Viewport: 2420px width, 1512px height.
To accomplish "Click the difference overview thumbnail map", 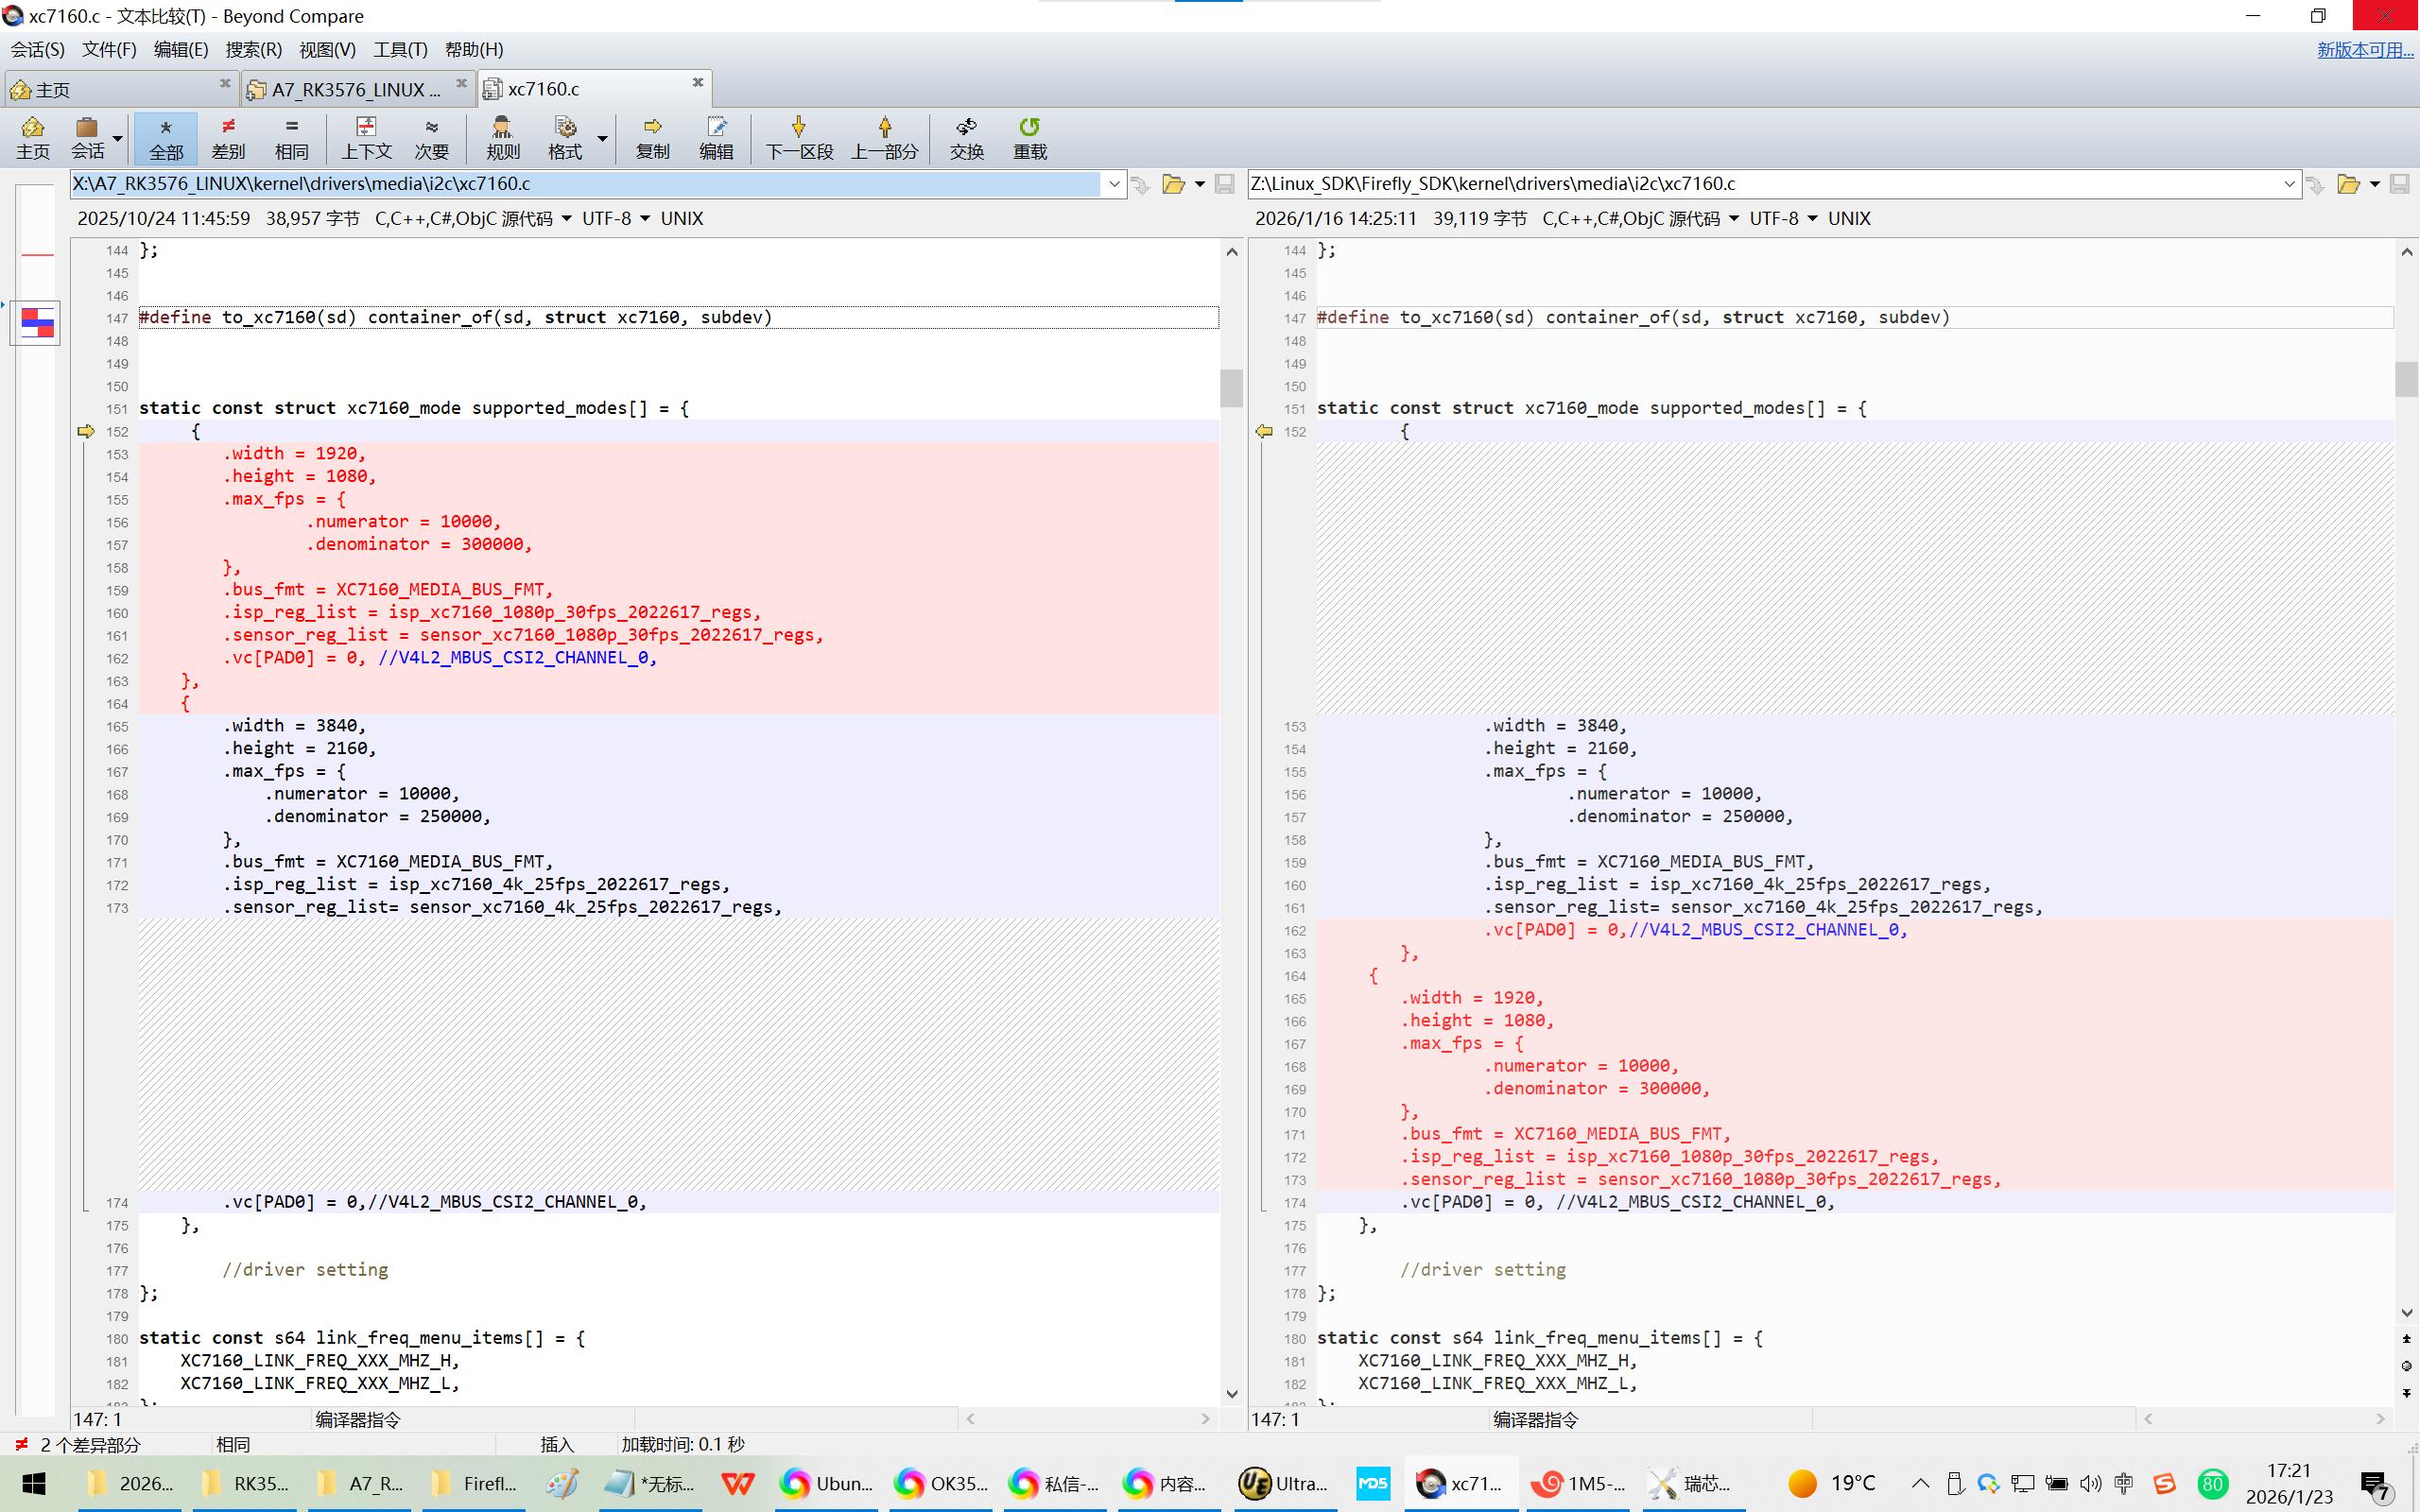I will coord(37,322).
